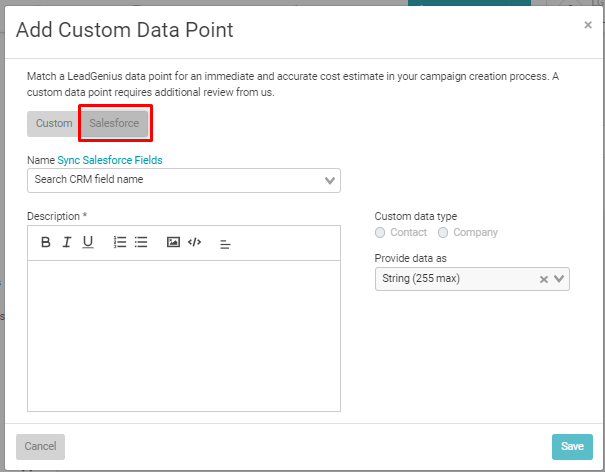
Task: Open the text alignment icon in the editor
Action: pos(225,244)
